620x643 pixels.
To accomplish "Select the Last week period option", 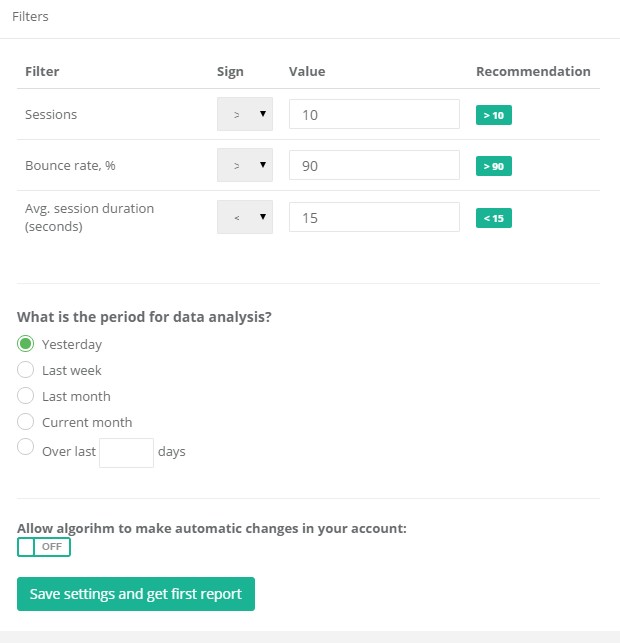I will 25,369.
